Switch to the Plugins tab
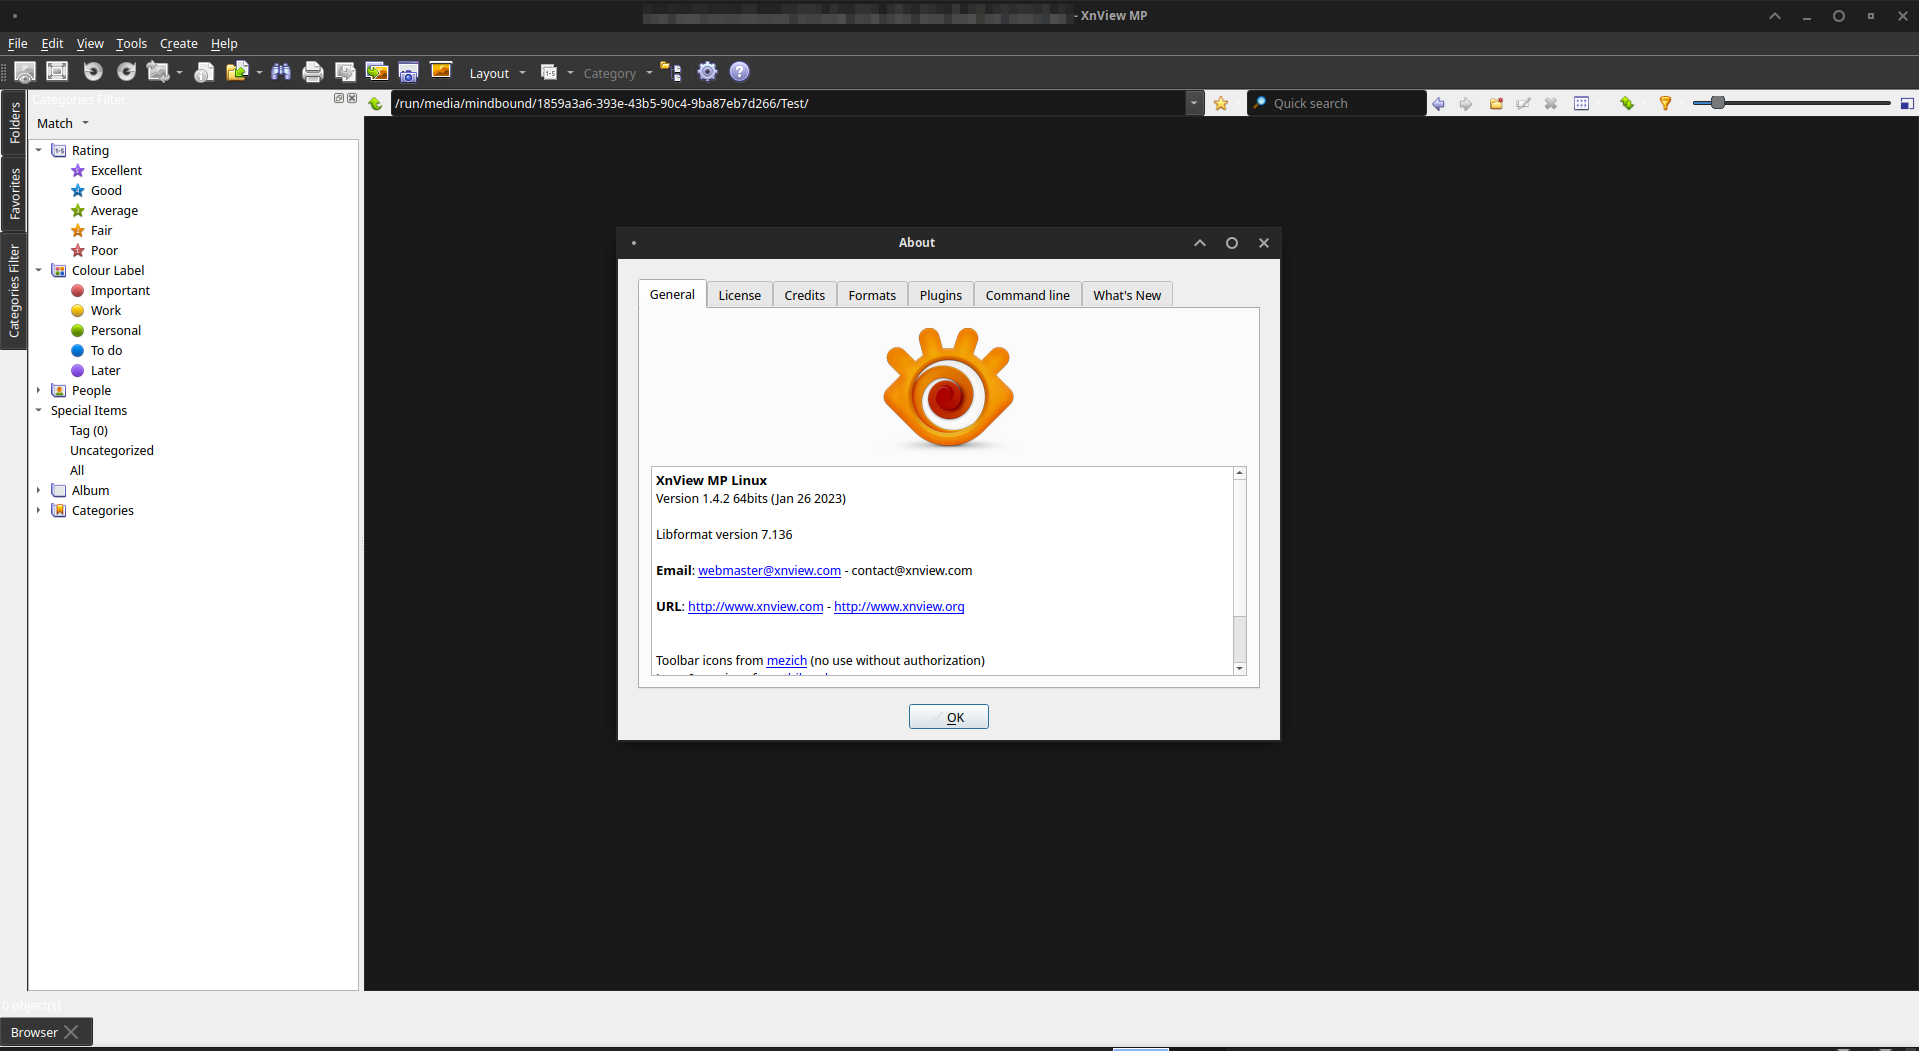Screen dimensions: 1919x1051 [x=941, y=295]
